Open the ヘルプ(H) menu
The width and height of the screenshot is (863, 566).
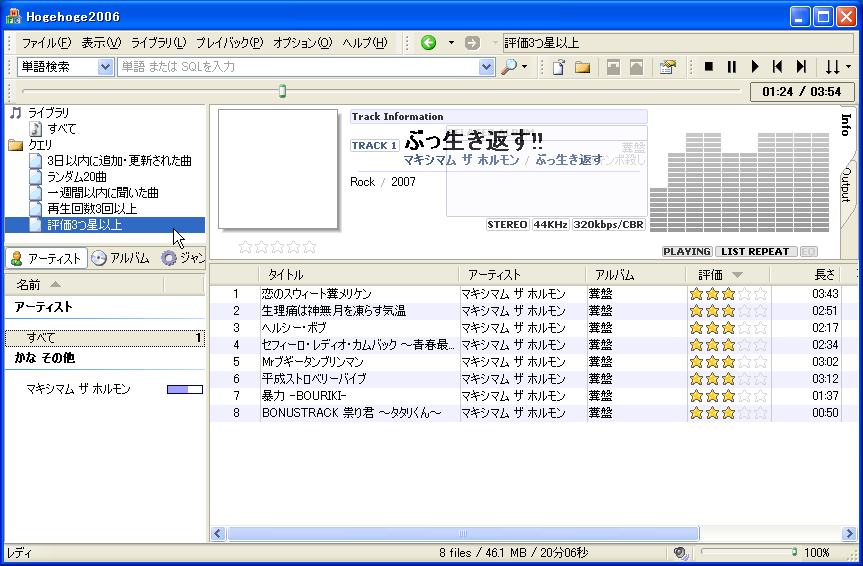click(365, 43)
